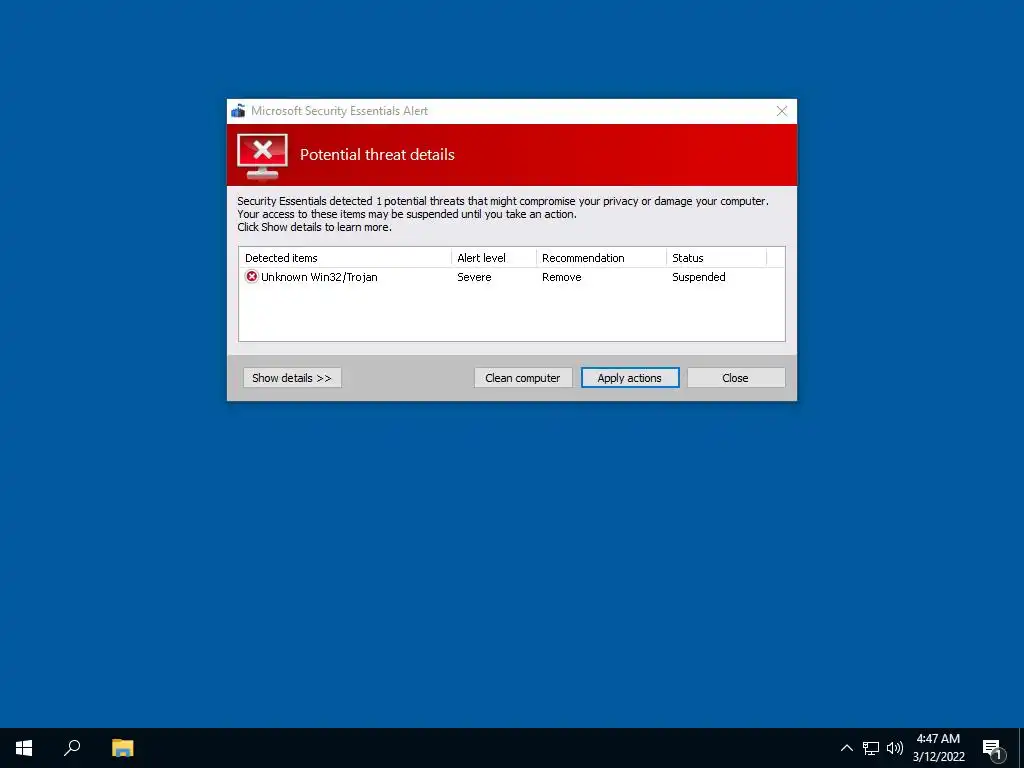The width and height of the screenshot is (1024, 768).
Task: Open the volume speaker tray icon
Action: click(x=895, y=748)
